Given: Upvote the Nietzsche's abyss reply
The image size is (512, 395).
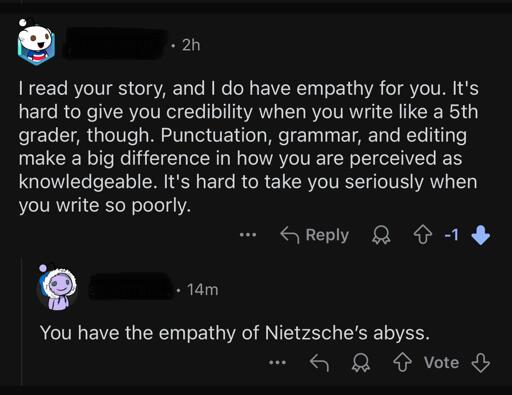Looking at the screenshot, I should [402, 363].
